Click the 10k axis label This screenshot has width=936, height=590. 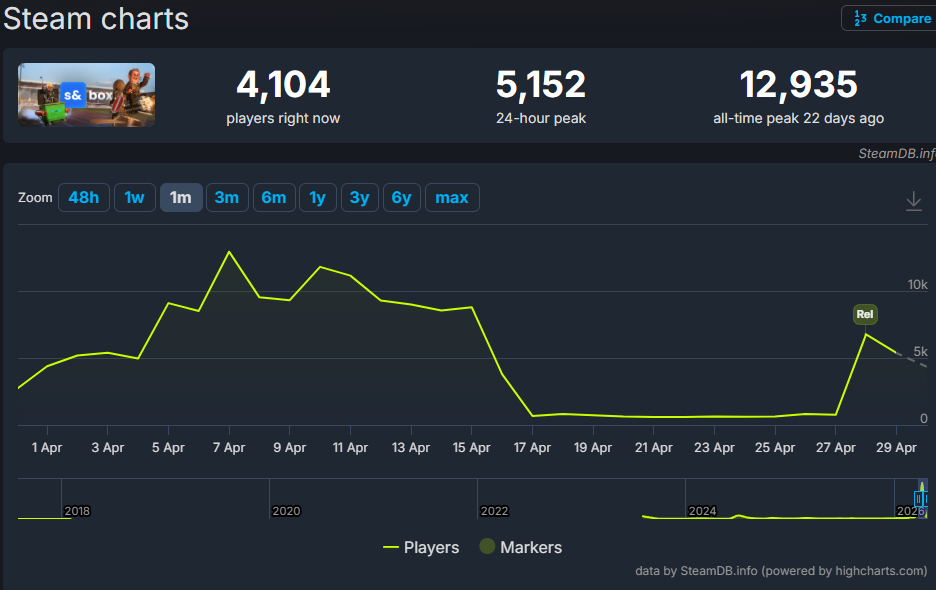click(x=917, y=285)
